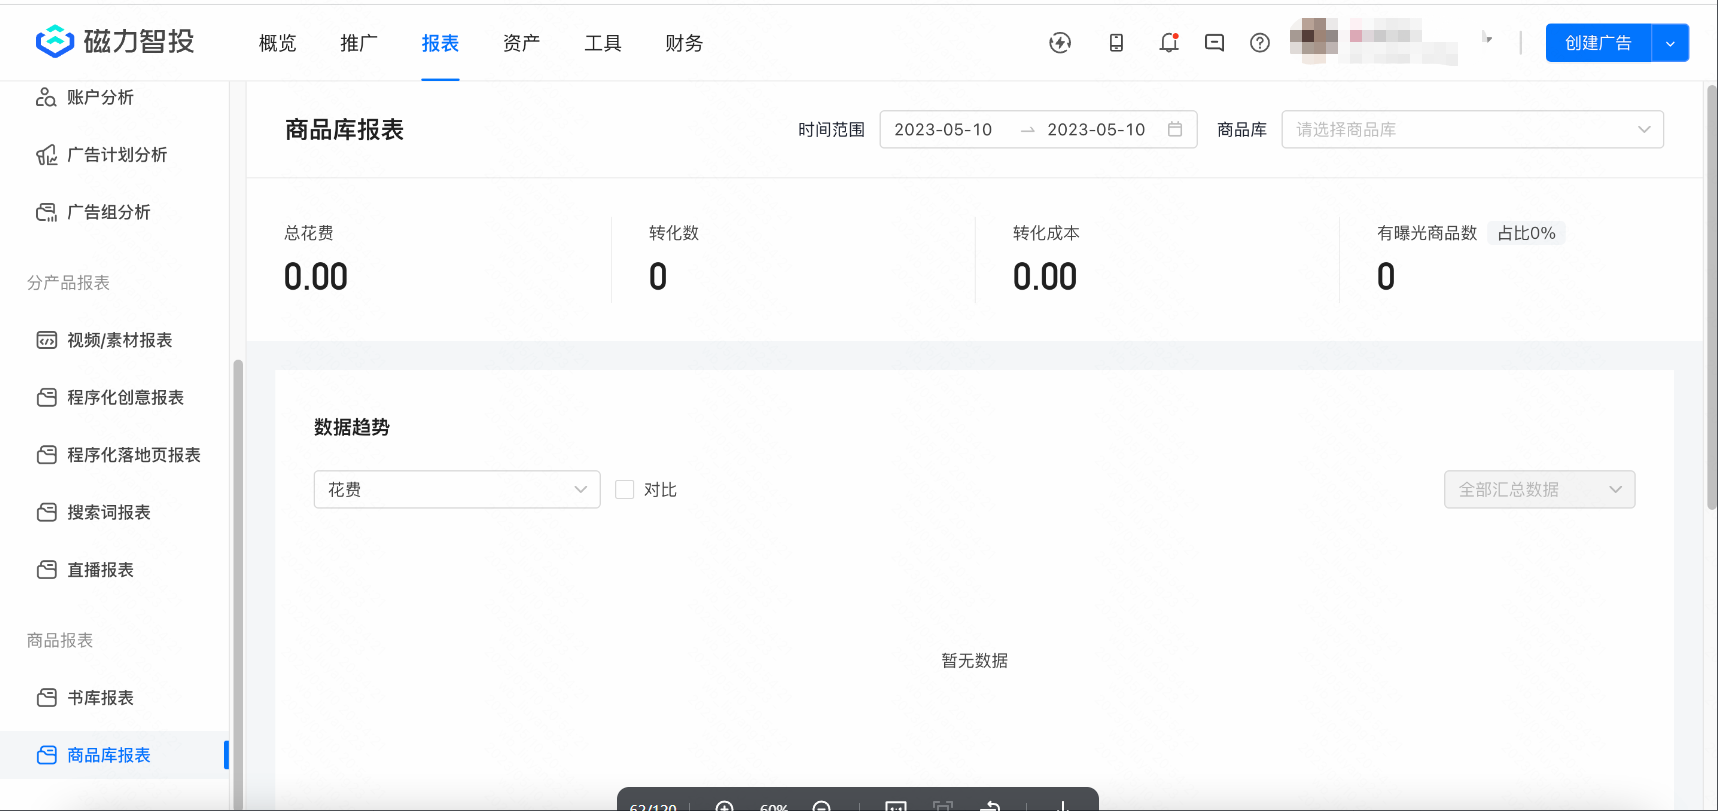The width and height of the screenshot is (1718, 811).
Task: Click zoom-out minus icon in bottom viewer bar
Action: [x=822, y=806]
